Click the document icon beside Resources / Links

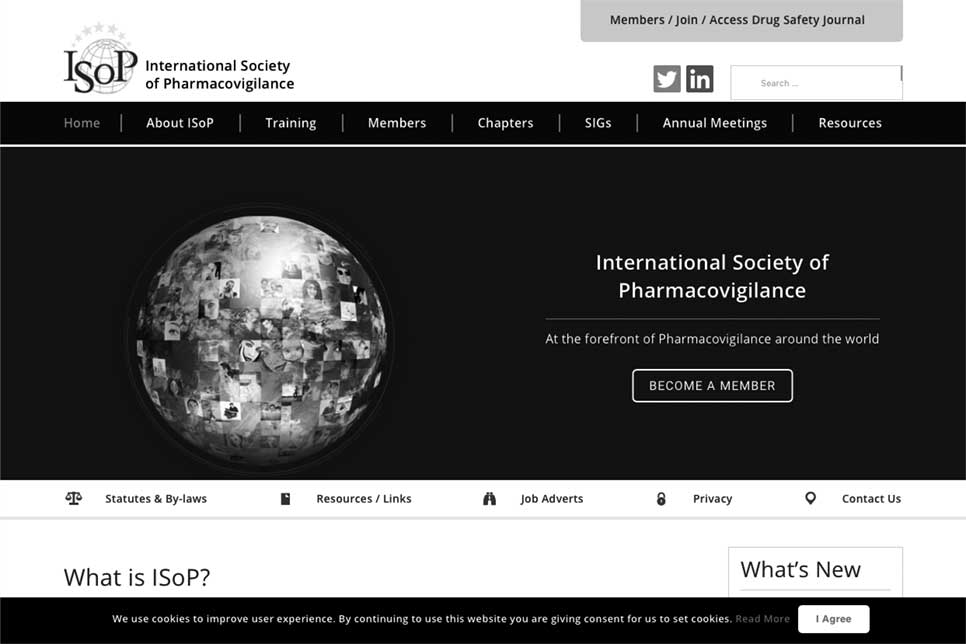click(x=285, y=499)
